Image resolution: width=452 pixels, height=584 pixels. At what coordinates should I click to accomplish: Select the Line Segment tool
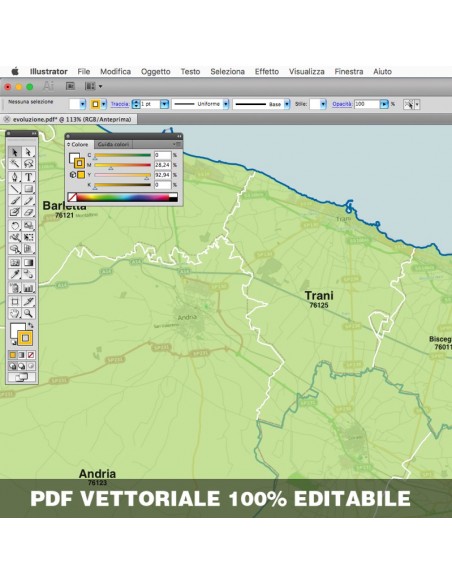point(15,188)
